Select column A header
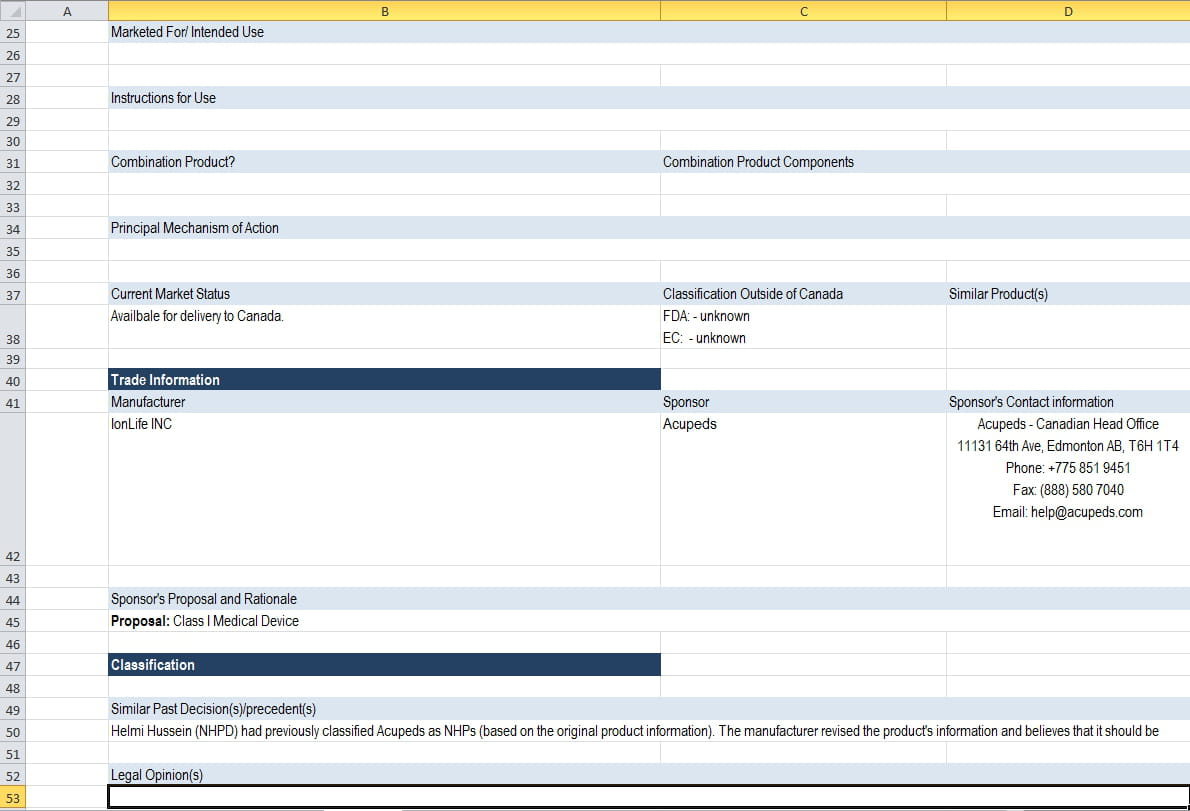Viewport: 1190px width, 811px height. coord(67,10)
